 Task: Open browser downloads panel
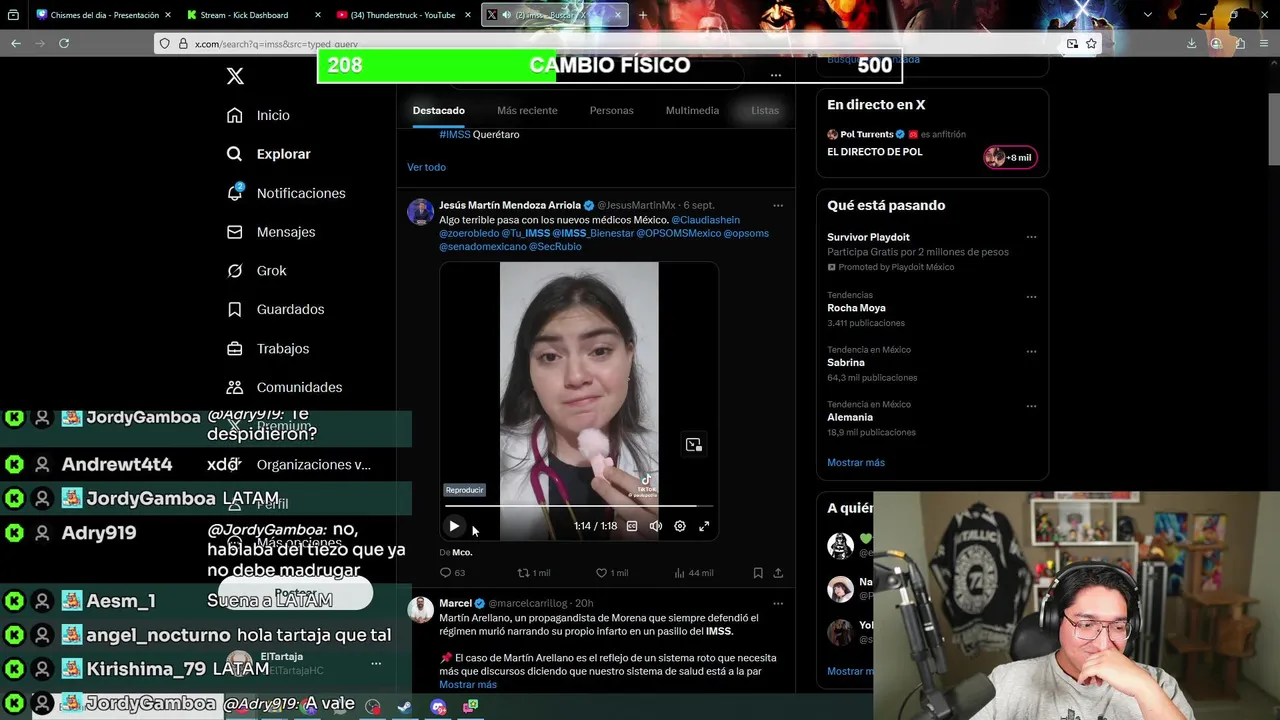click(x=1191, y=43)
